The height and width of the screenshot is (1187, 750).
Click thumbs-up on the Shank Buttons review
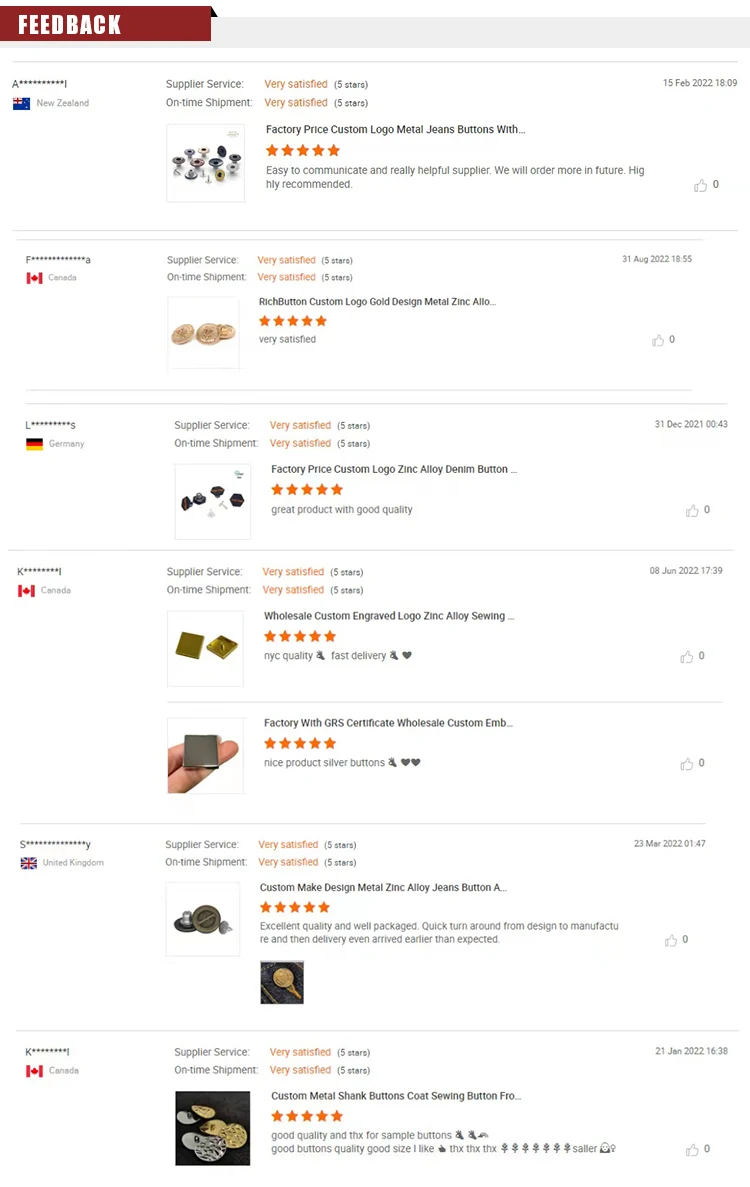(x=692, y=1150)
